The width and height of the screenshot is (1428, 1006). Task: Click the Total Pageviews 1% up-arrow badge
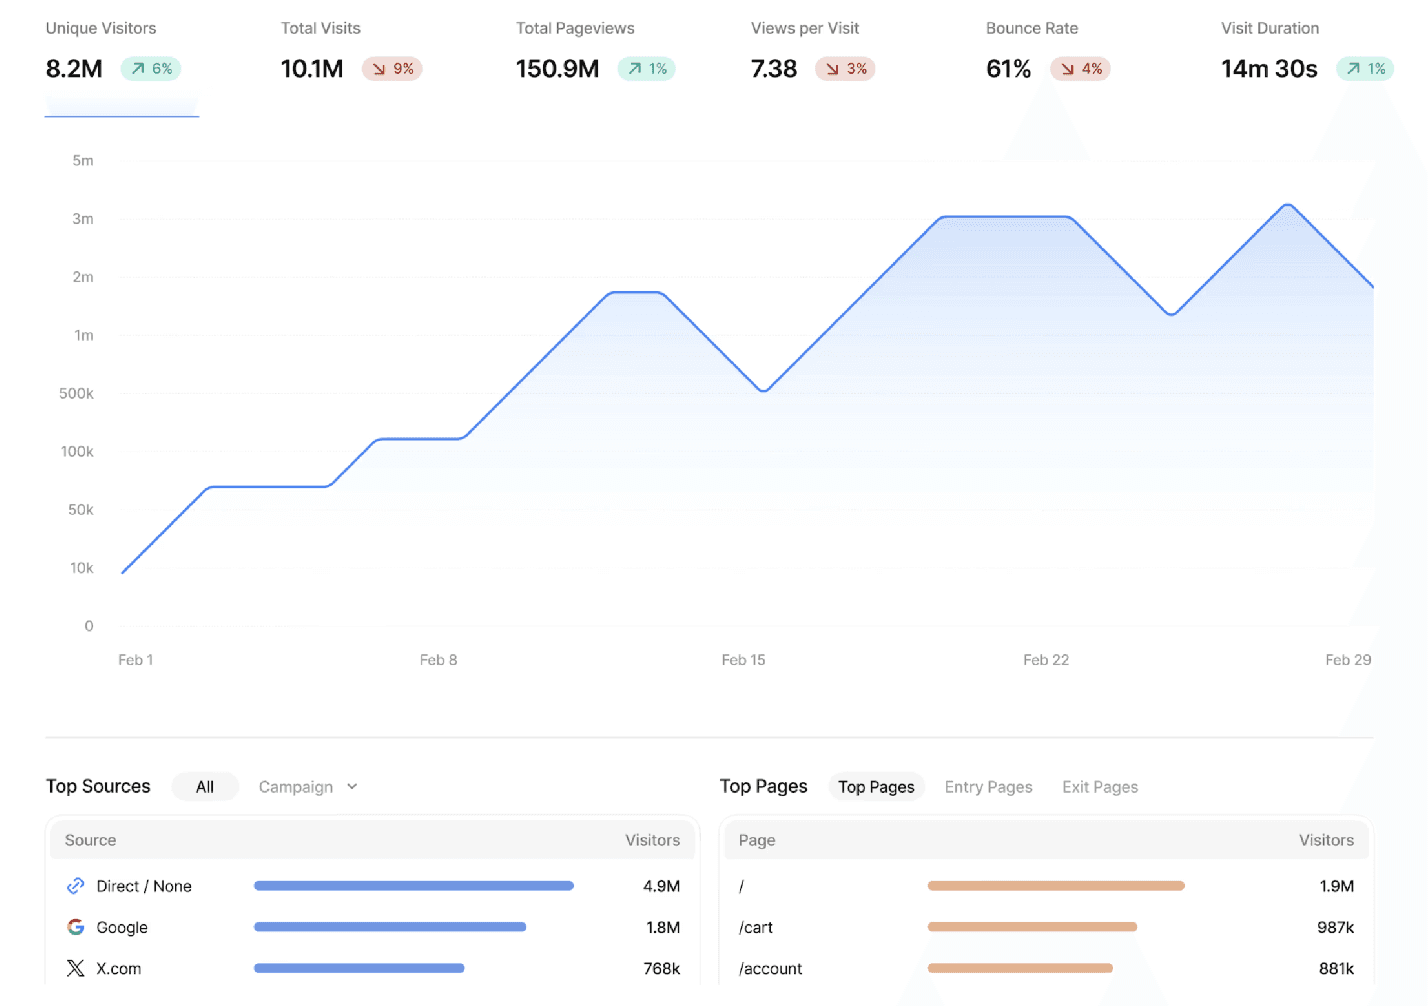click(646, 69)
